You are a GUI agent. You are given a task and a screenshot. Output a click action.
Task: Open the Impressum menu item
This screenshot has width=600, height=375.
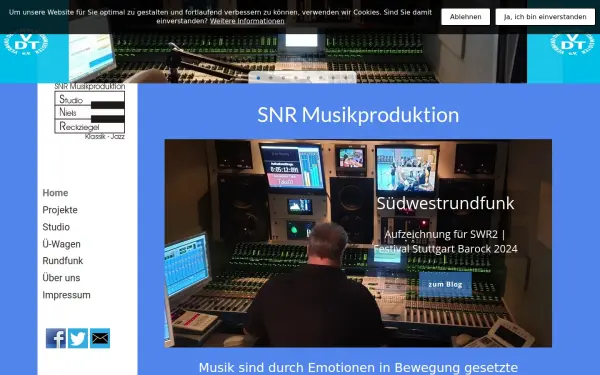(66, 295)
